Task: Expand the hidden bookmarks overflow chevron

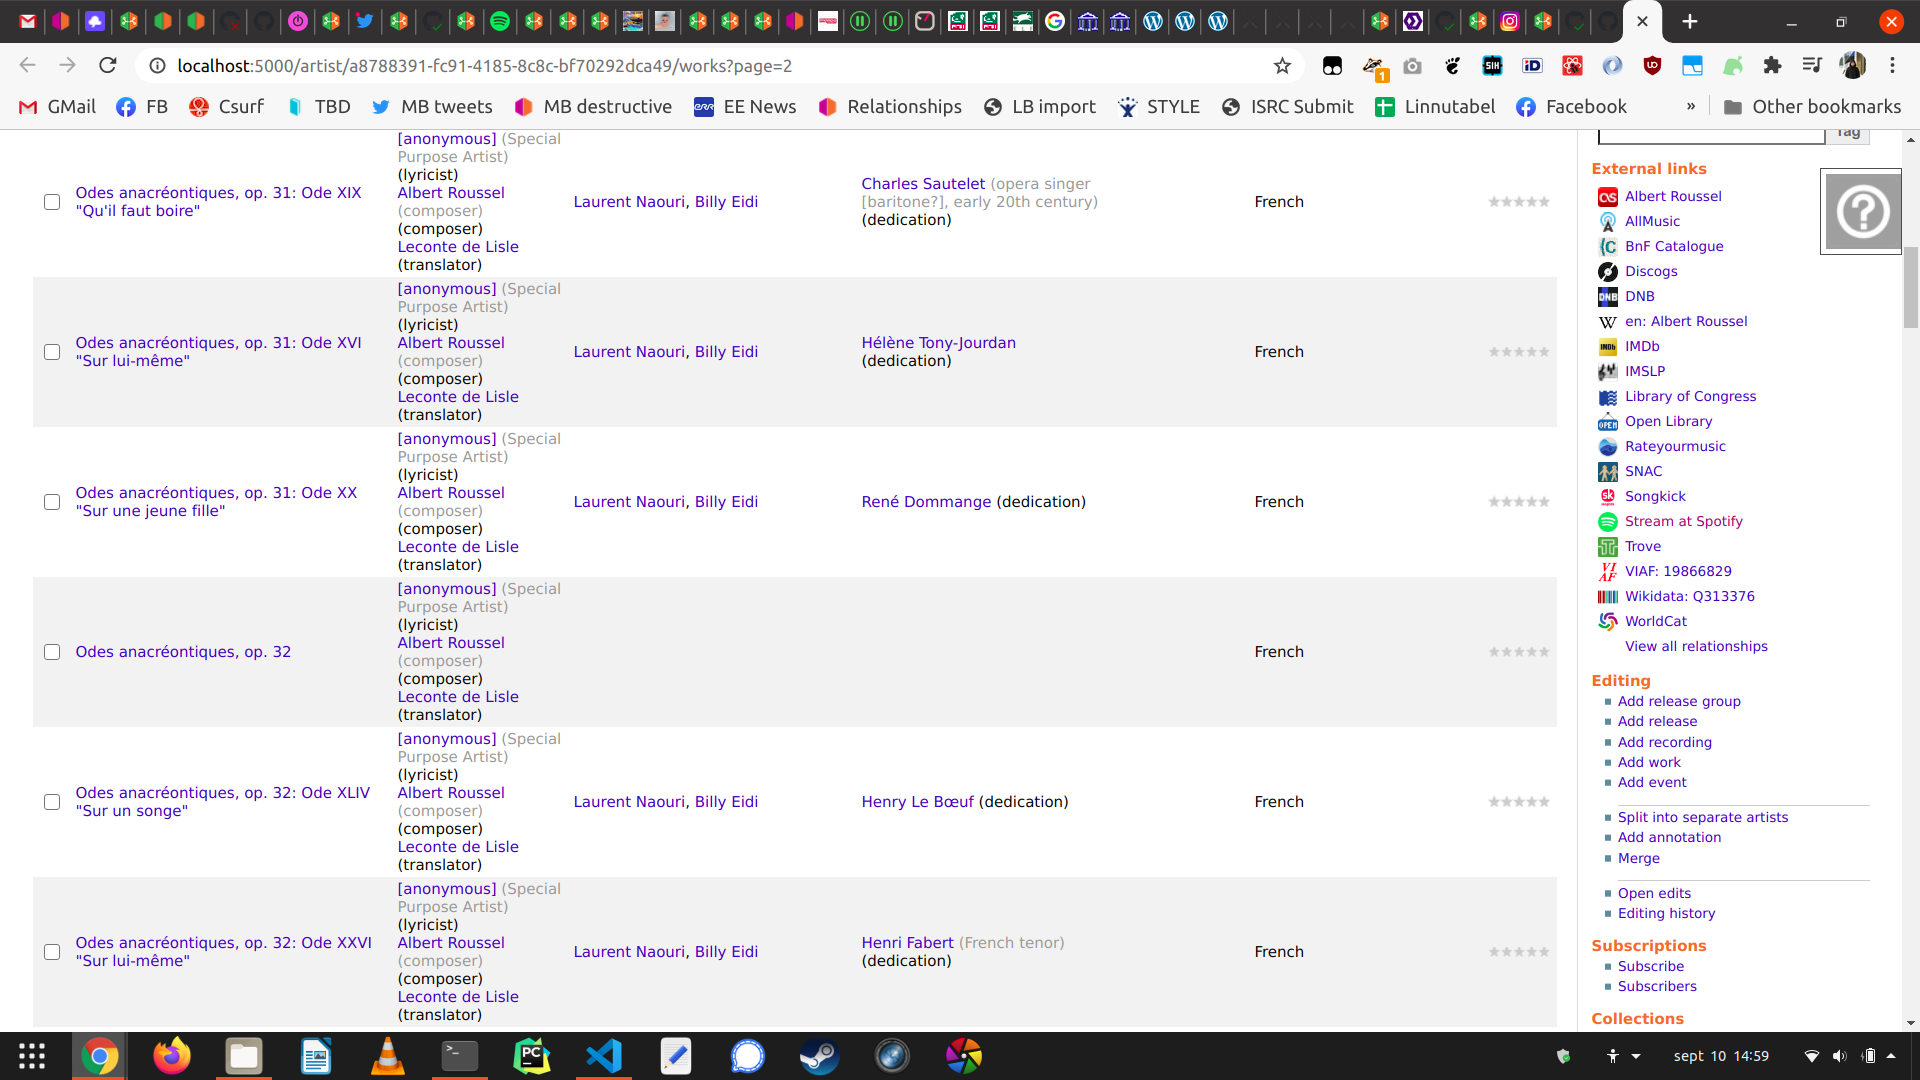Action: pos(1691,107)
